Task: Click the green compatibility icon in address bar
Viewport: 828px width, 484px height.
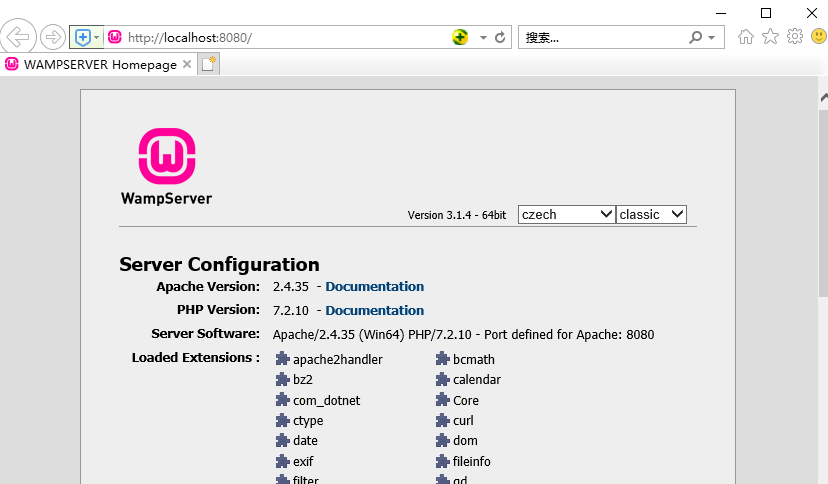Action: coord(460,37)
